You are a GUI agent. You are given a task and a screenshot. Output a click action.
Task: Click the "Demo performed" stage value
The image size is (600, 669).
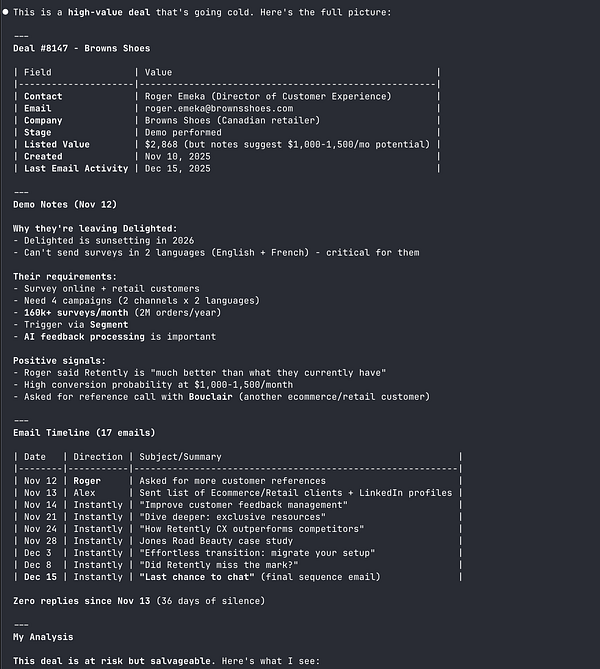pos(184,132)
